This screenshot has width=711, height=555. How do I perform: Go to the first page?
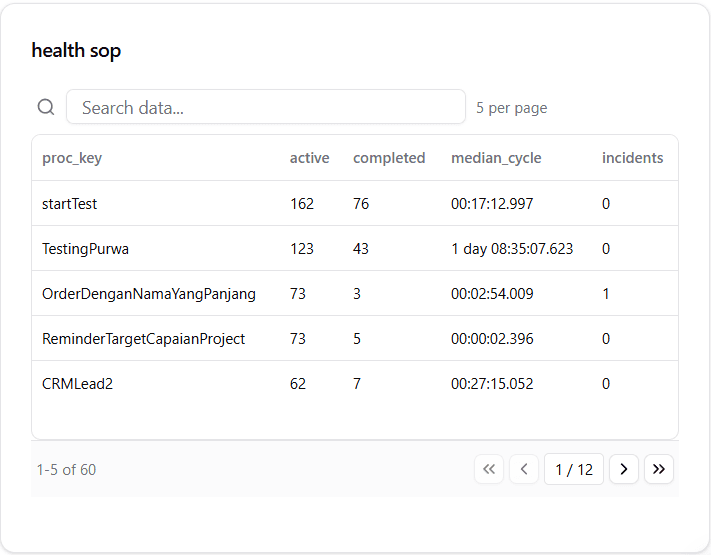coord(489,469)
